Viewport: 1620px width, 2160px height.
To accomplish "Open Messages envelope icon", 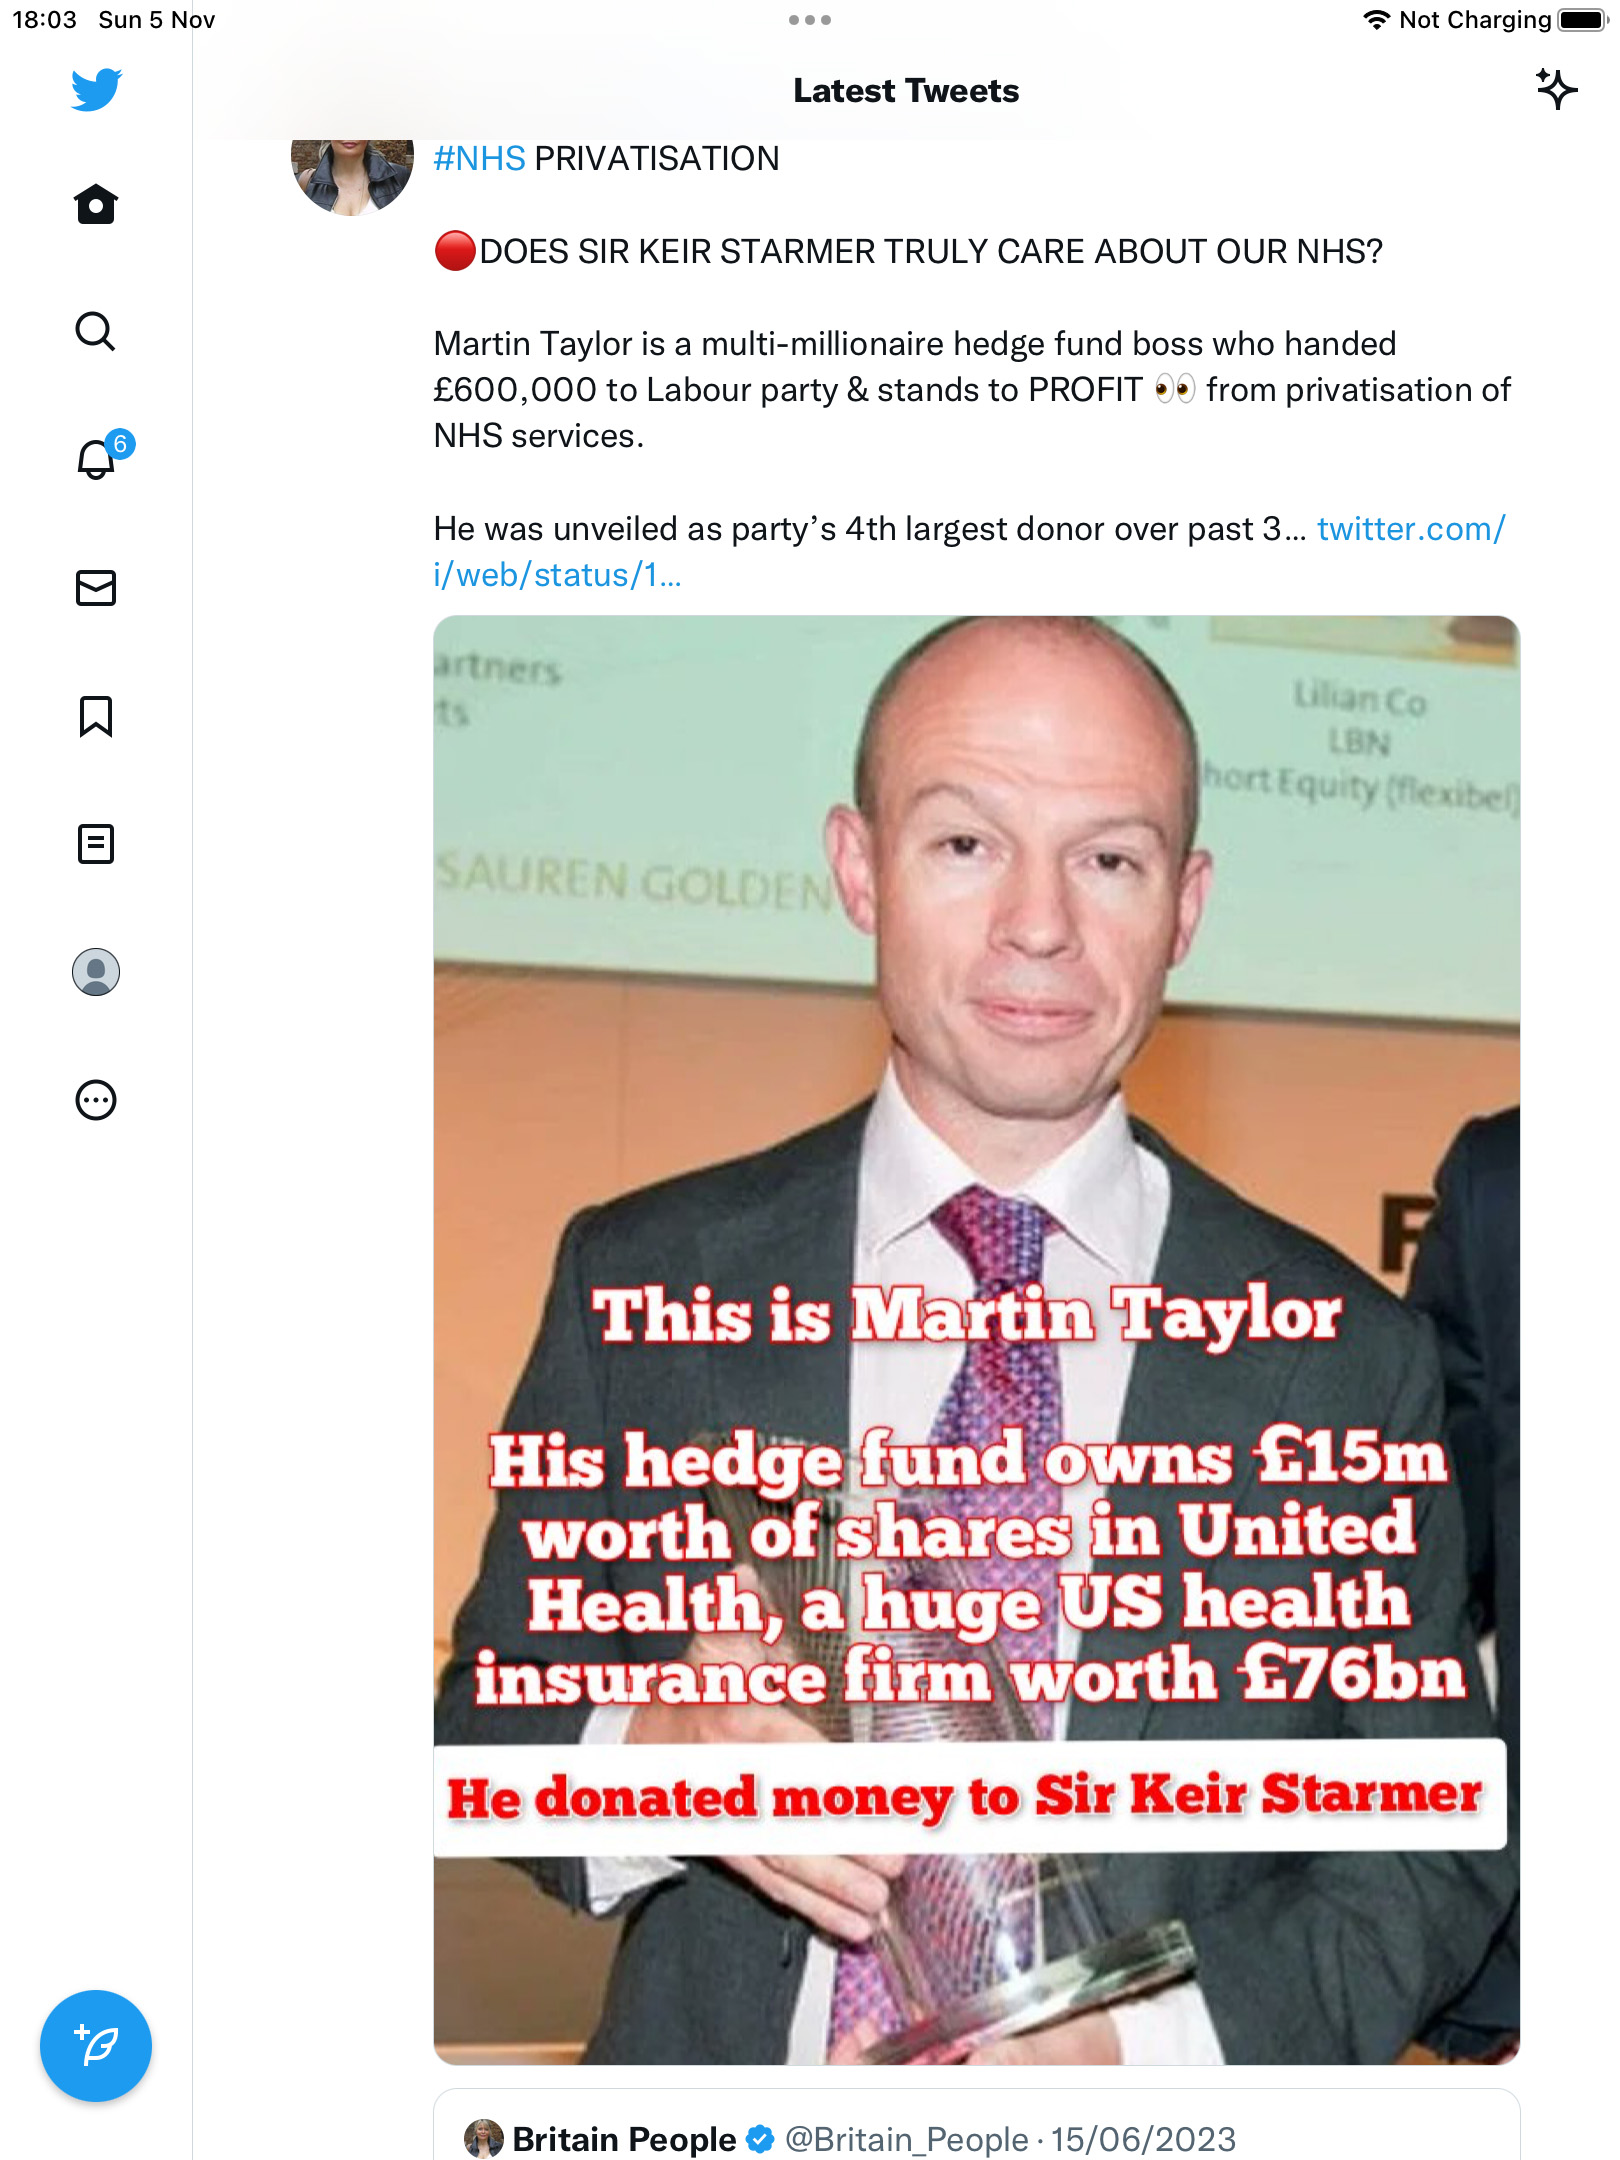I will click(96, 588).
